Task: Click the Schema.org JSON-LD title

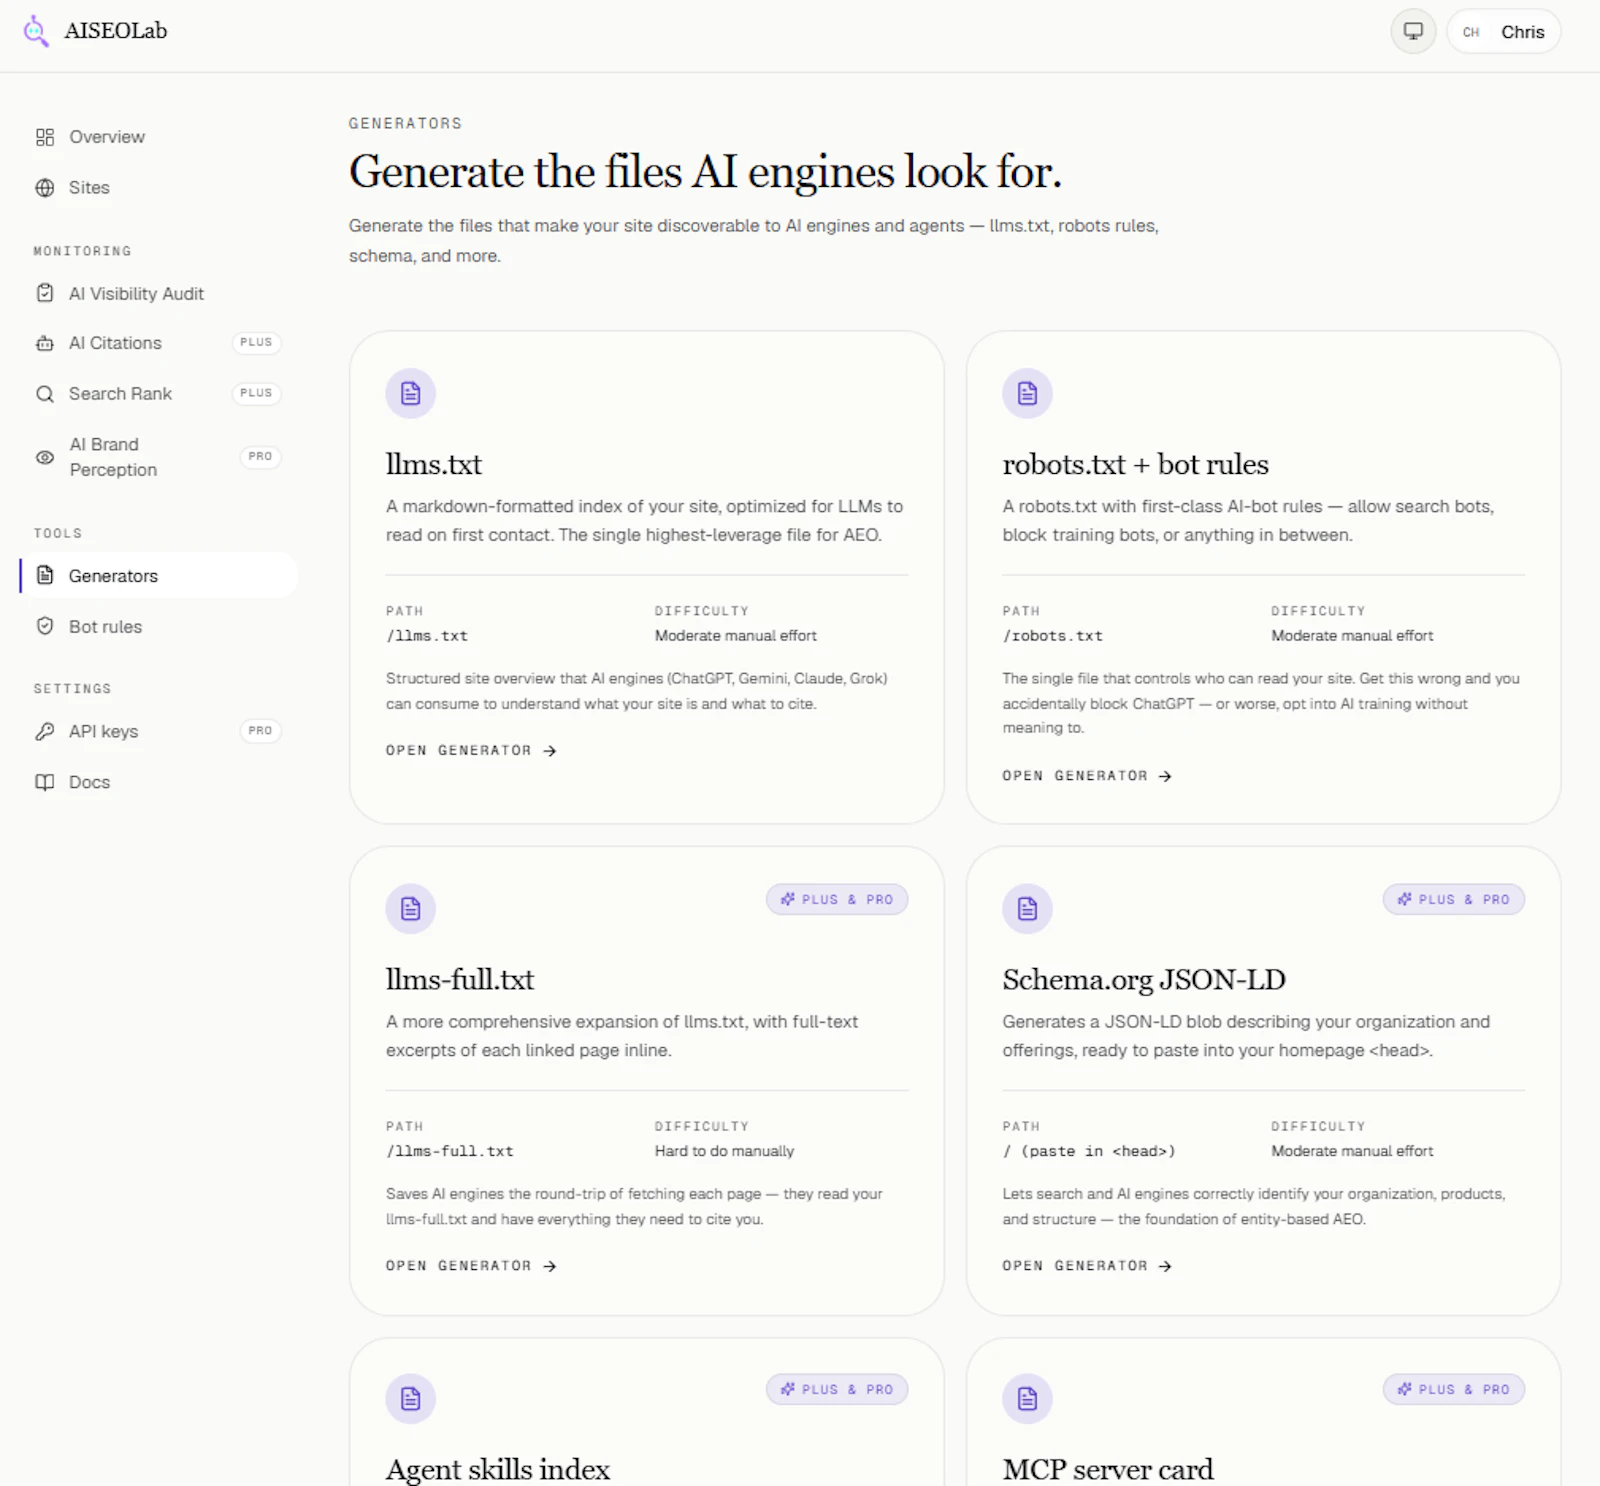Action: (1144, 979)
